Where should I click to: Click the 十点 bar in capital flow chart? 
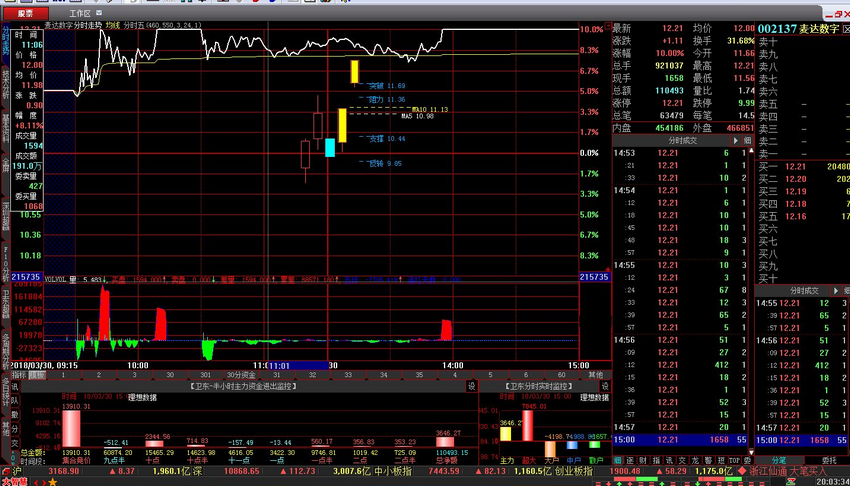pyautogui.click(x=154, y=444)
